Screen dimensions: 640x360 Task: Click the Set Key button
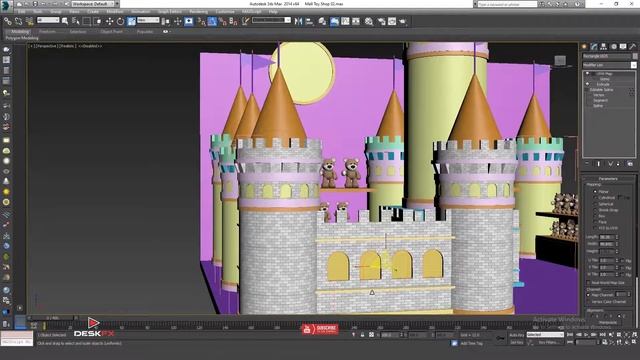coord(516,342)
